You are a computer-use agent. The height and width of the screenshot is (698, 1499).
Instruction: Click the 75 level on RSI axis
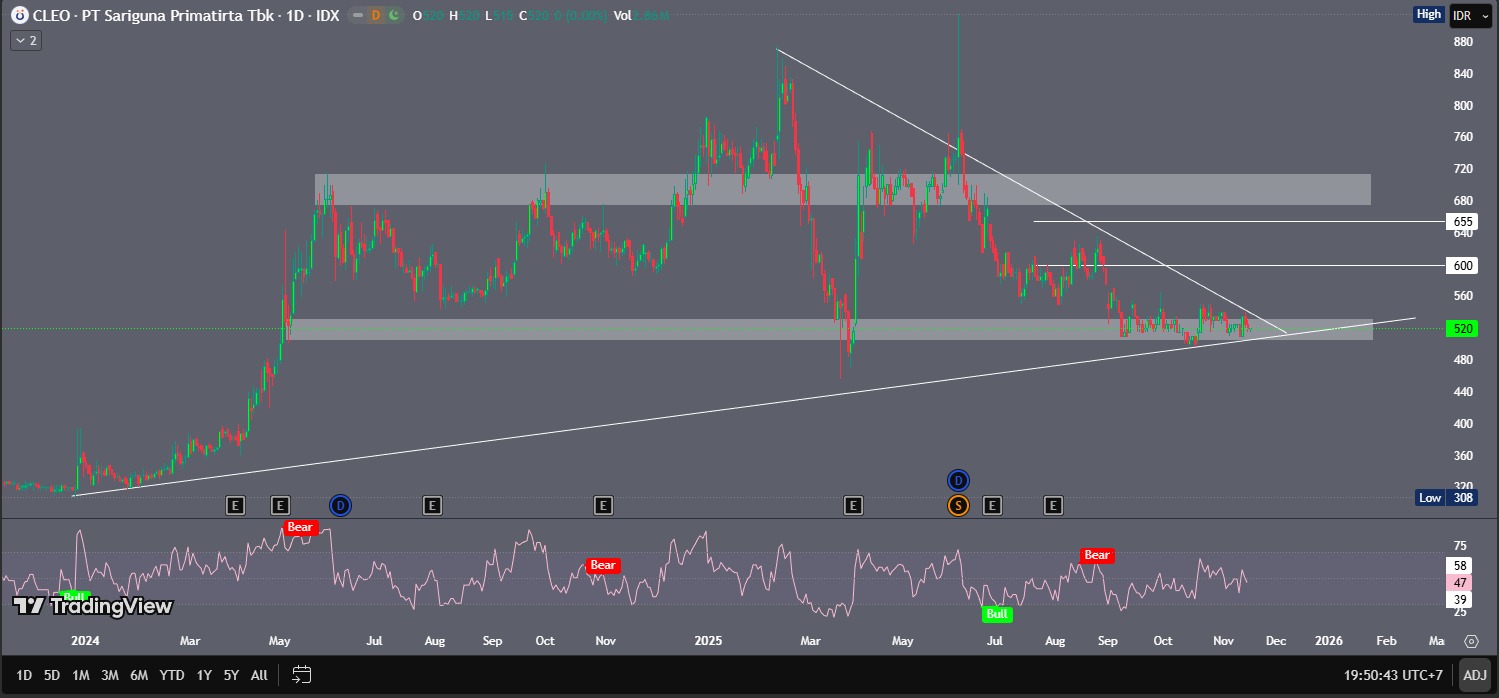coord(1460,545)
